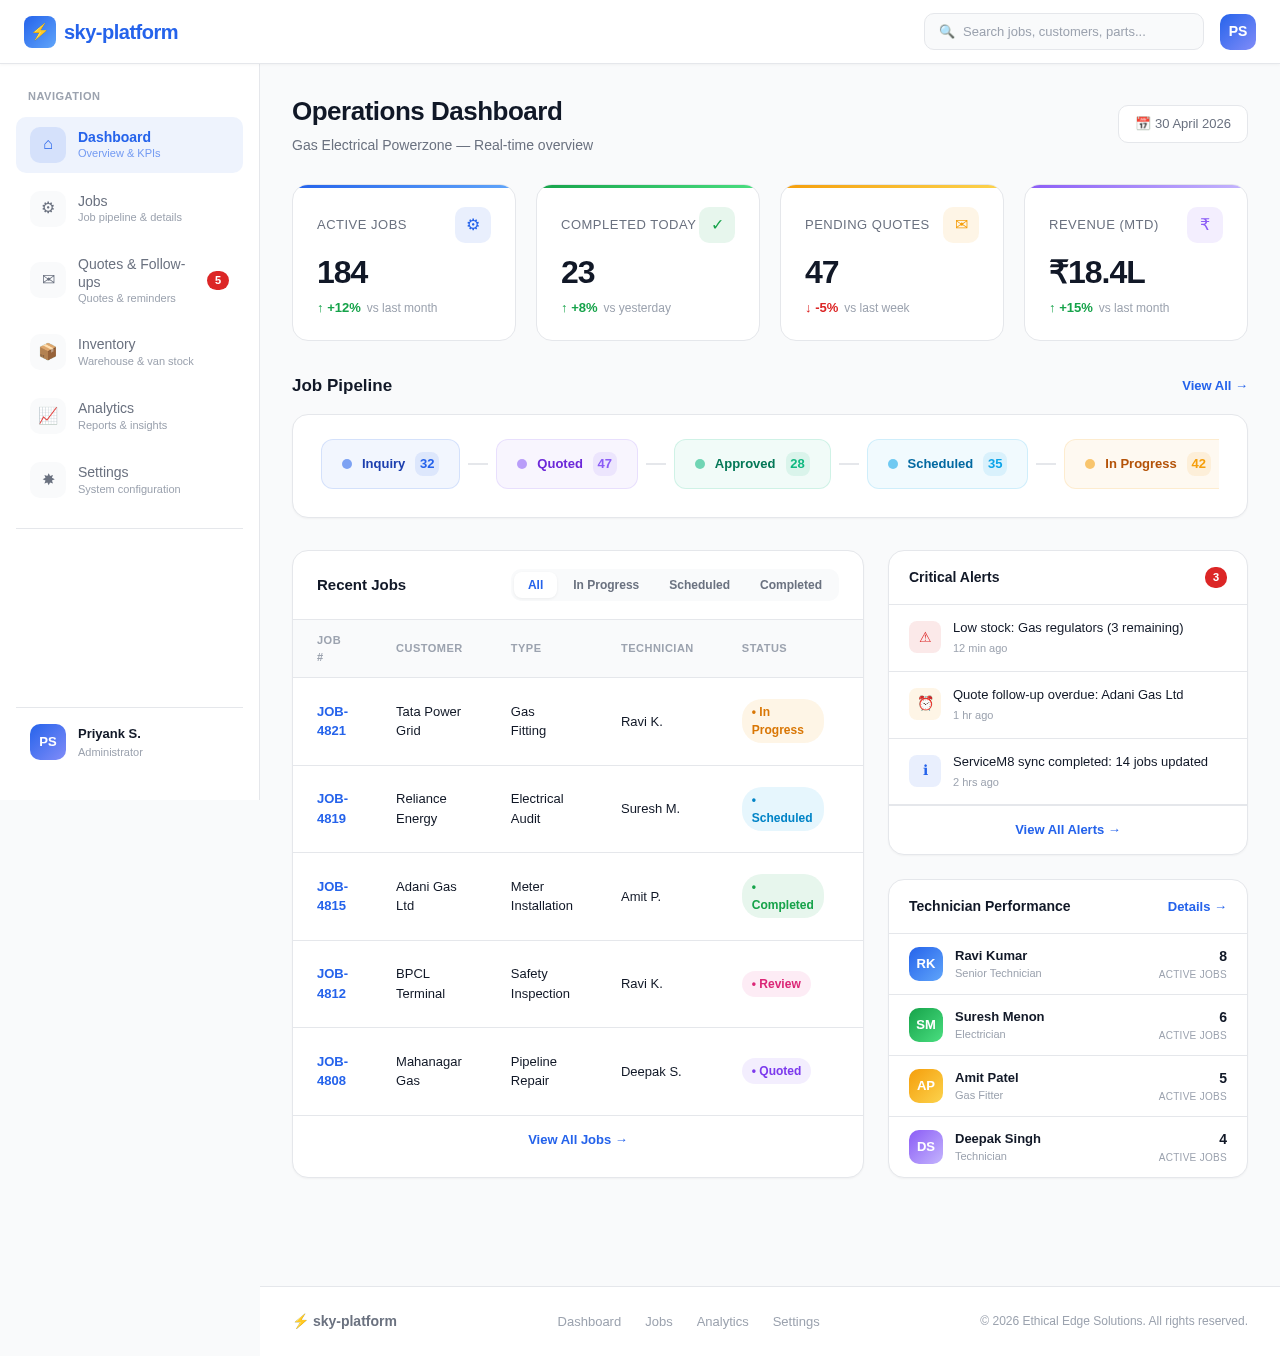Screen dimensions: 1280x1356
Task: Click the Completed Today checkmark icon
Action: tap(717, 225)
